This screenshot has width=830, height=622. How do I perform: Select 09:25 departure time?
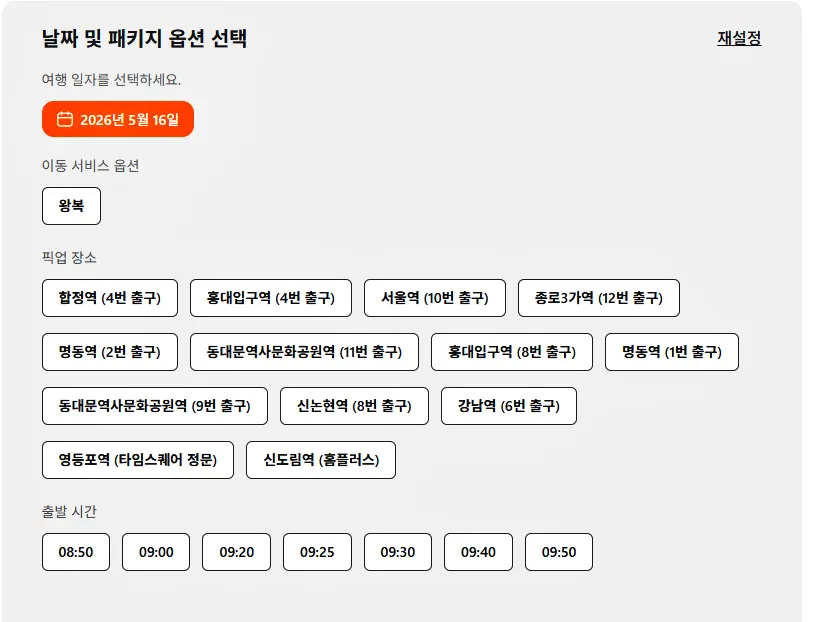[x=317, y=552]
